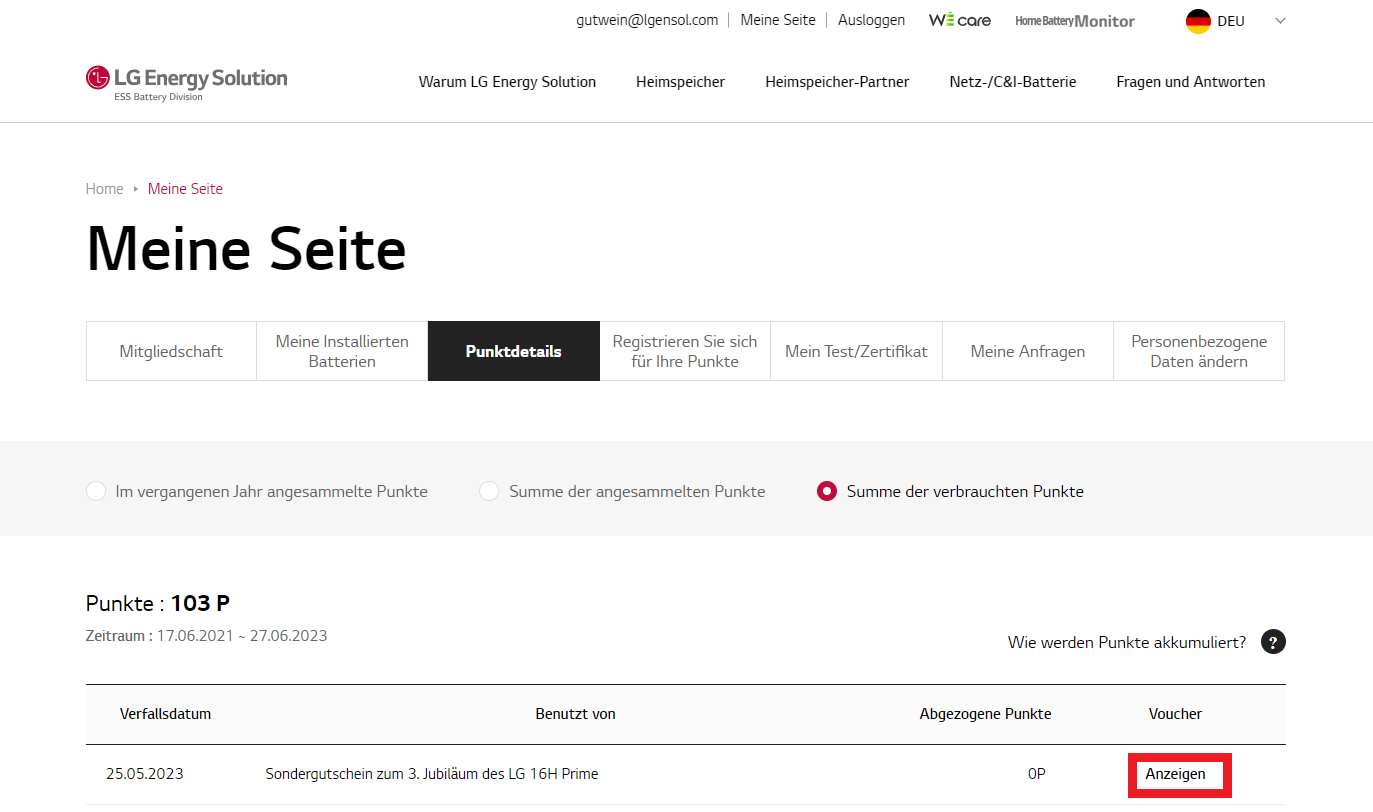Select 'Summe der angesammelten Punkte' radio
Image resolution: width=1373 pixels, height=812 pixels.
[489, 491]
